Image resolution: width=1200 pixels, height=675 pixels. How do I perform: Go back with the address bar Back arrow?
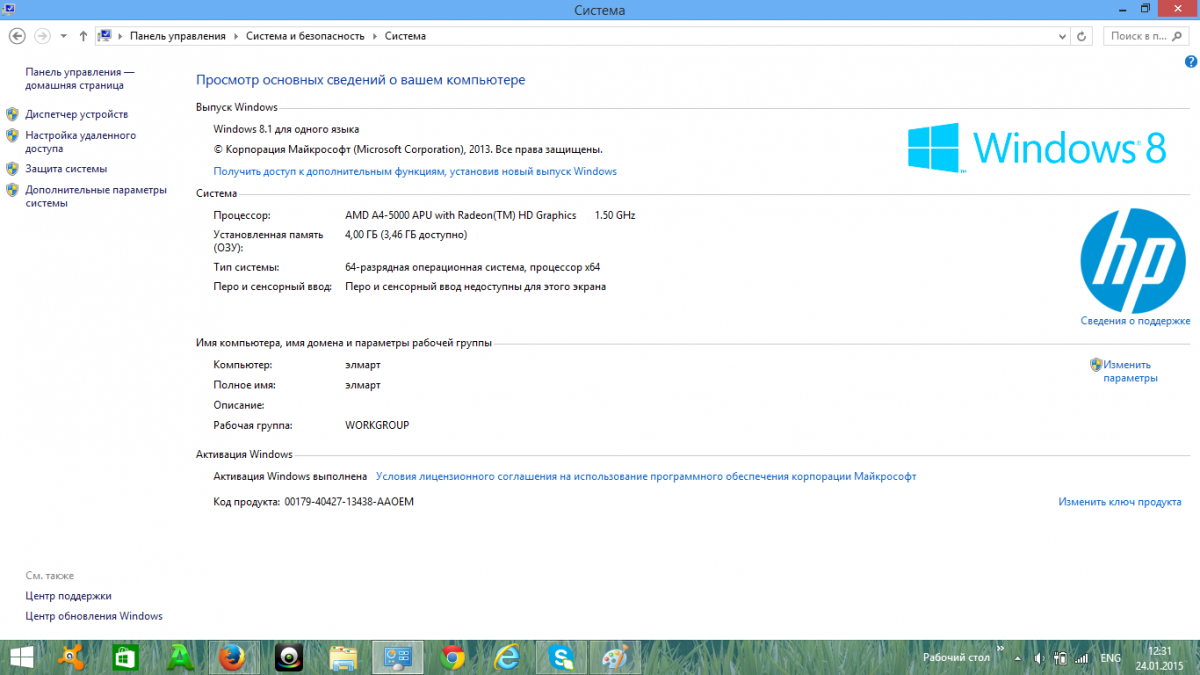click(x=16, y=36)
